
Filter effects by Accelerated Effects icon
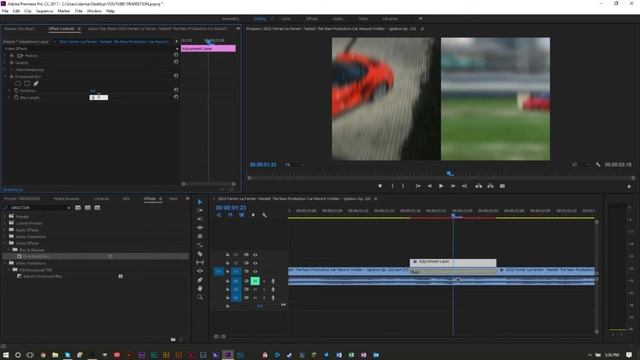click(x=78, y=208)
